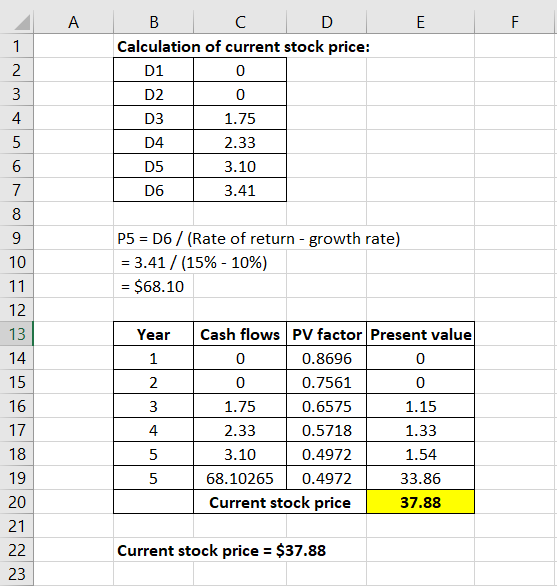This screenshot has width=557, height=586.
Task: Click the cash flow 0 in row 15
Action: 240,382
